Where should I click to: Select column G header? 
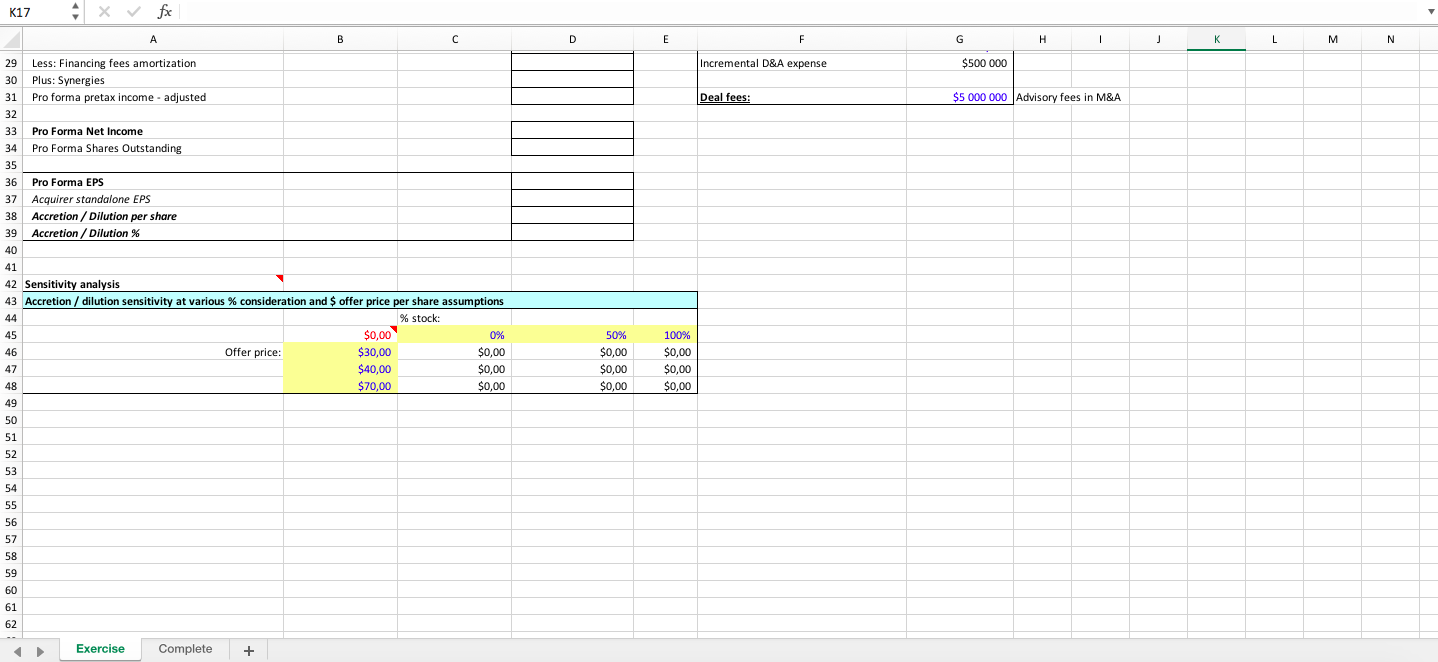[960, 39]
